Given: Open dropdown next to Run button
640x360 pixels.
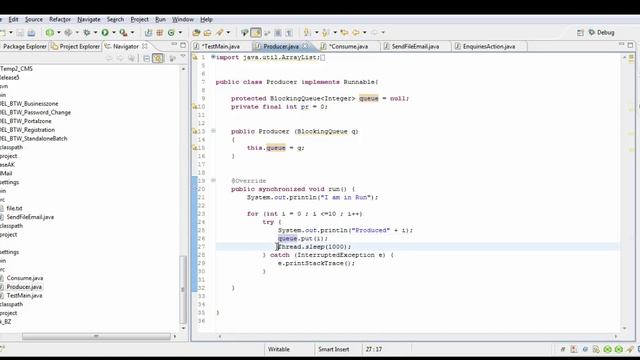Looking at the screenshot, I should click(114, 33).
